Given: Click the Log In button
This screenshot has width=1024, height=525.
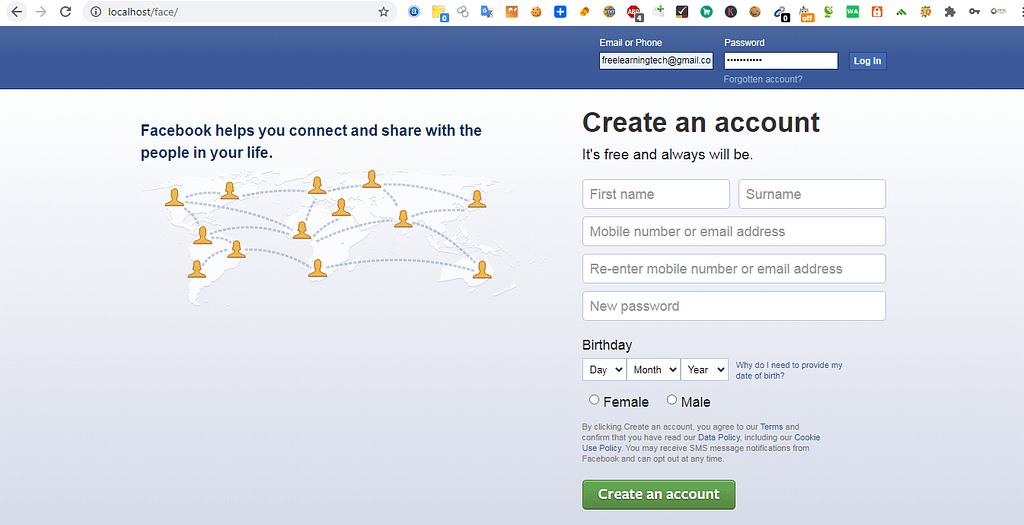Looking at the screenshot, I should [867, 61].
